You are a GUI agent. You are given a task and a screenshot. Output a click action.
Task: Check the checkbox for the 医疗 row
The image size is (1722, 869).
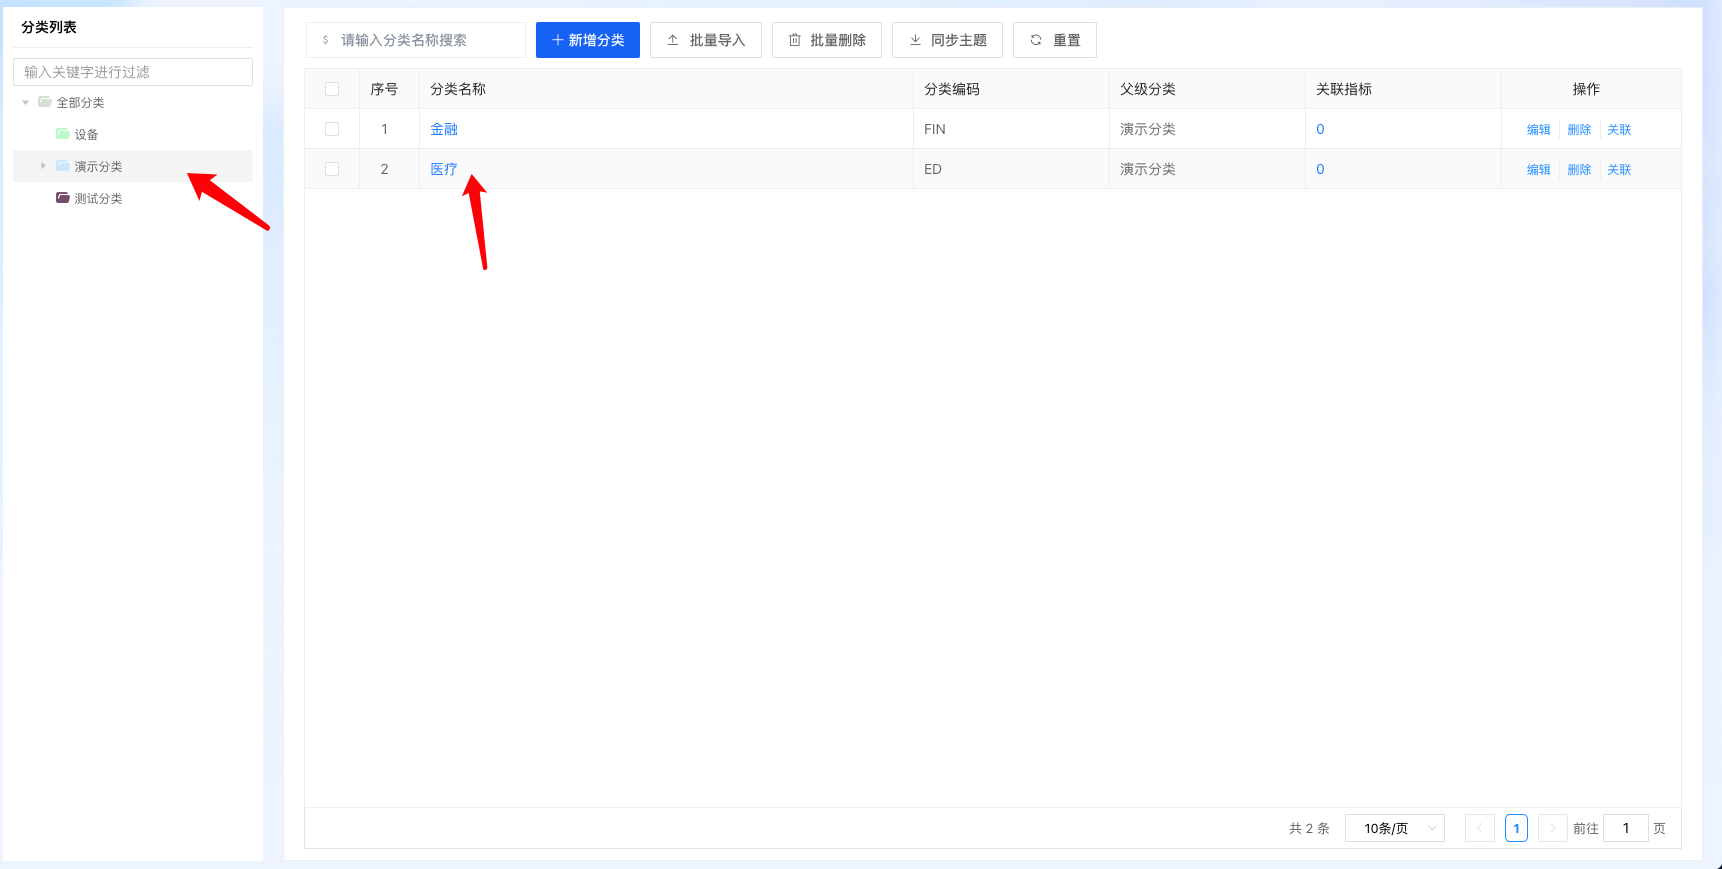[332, 169]
